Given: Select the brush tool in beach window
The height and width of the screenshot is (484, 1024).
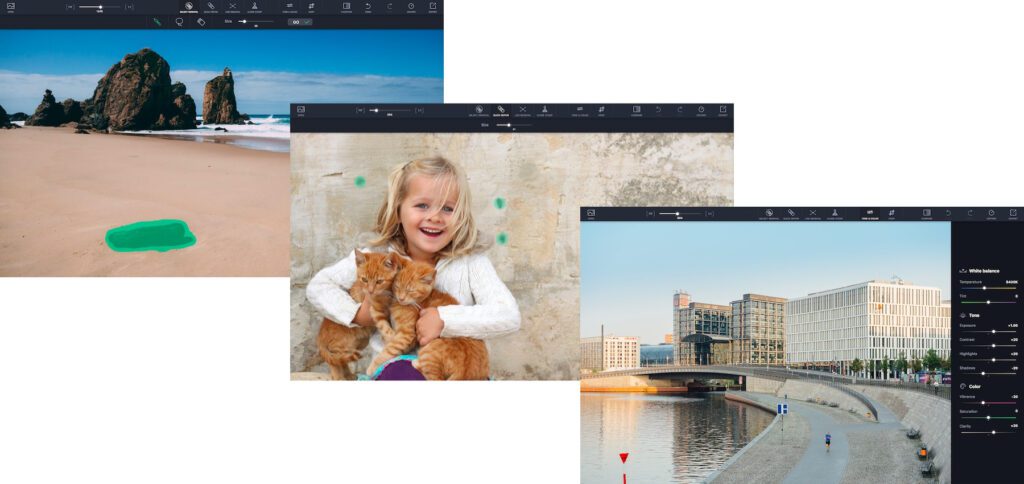Looking at the screenshot, I should tap(157, 21).
